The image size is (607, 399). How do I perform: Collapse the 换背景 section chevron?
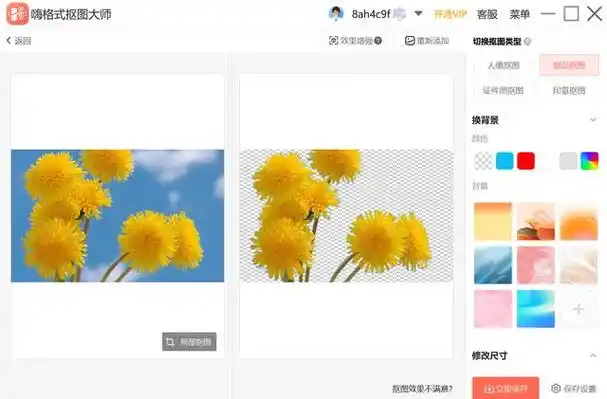pos(593,120)
